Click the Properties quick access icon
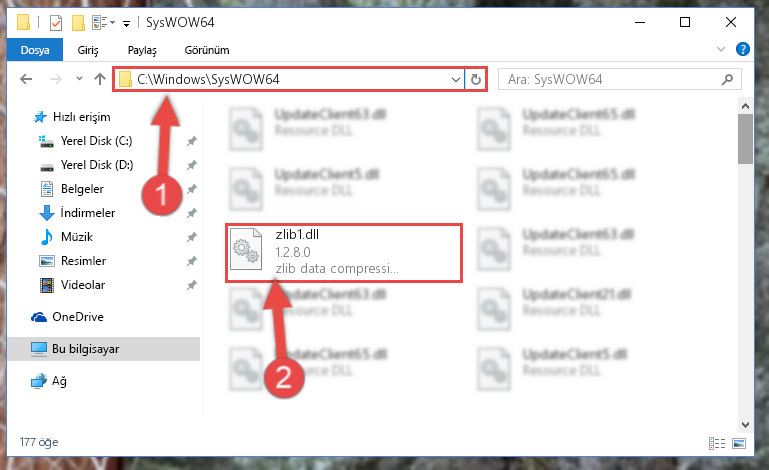 click(x=56, y=23)
